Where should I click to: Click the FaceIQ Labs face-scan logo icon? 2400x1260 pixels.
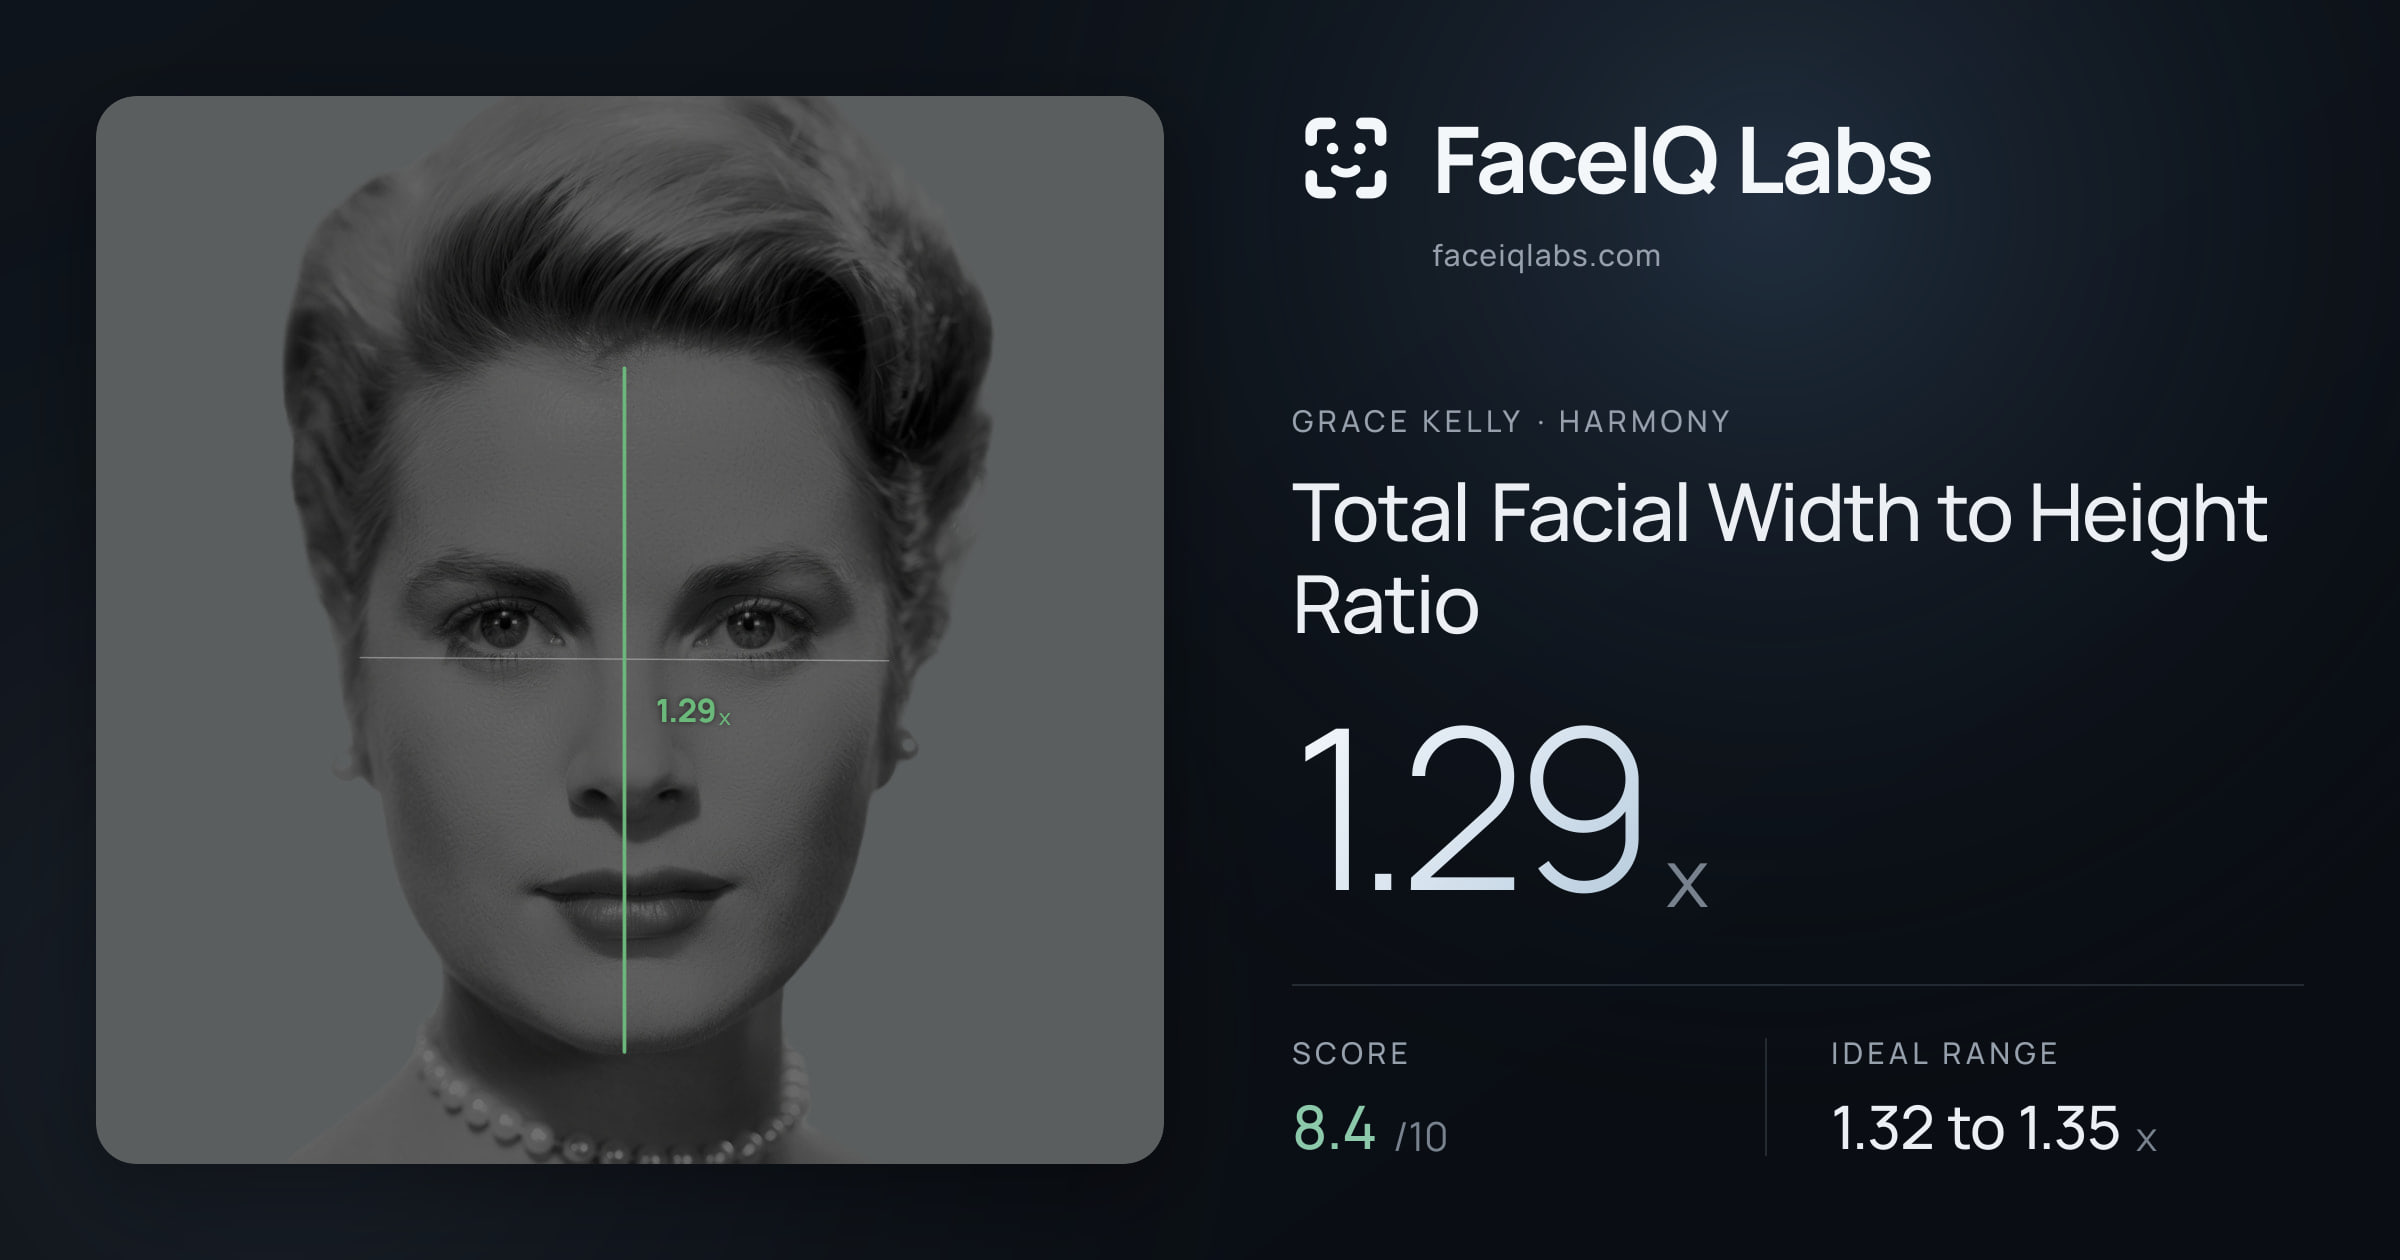(1345, 158)
